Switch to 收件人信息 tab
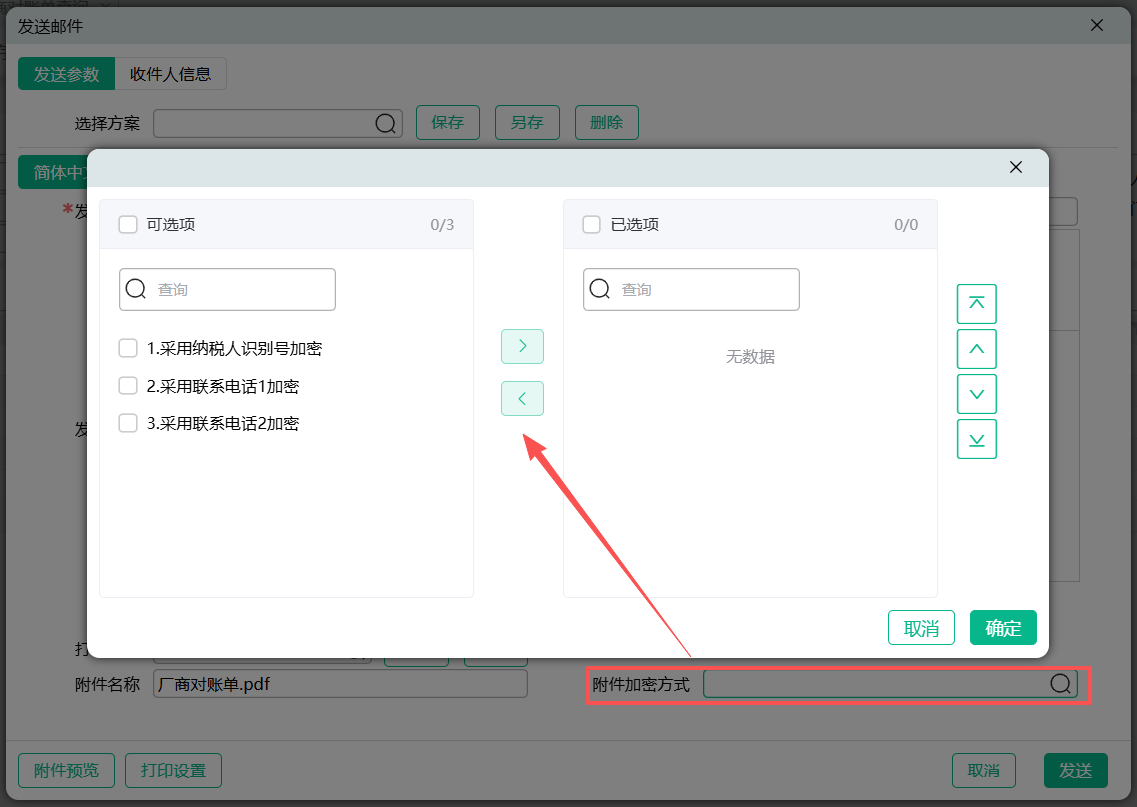Viewport: 1137px width, 807px height. (171, 74)
